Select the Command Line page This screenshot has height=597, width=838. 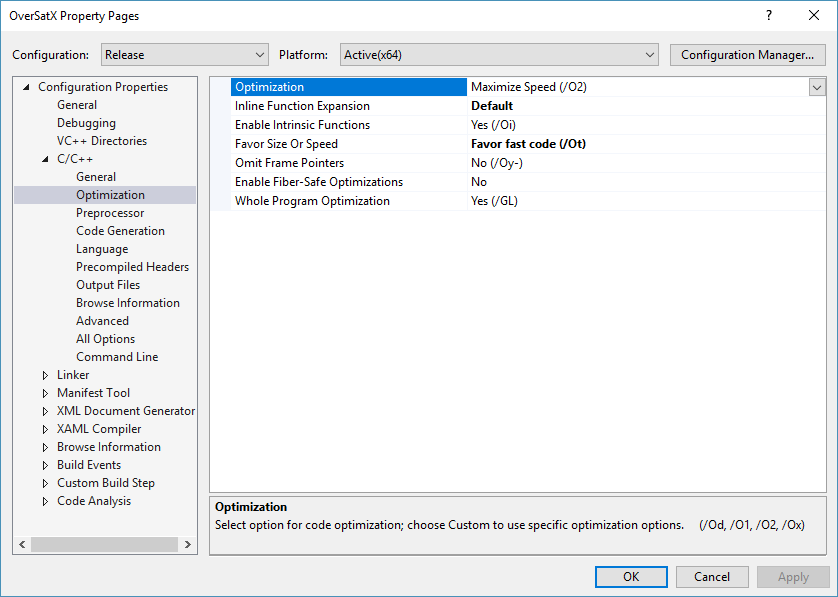pyautogui.click(x=117, y=356)
